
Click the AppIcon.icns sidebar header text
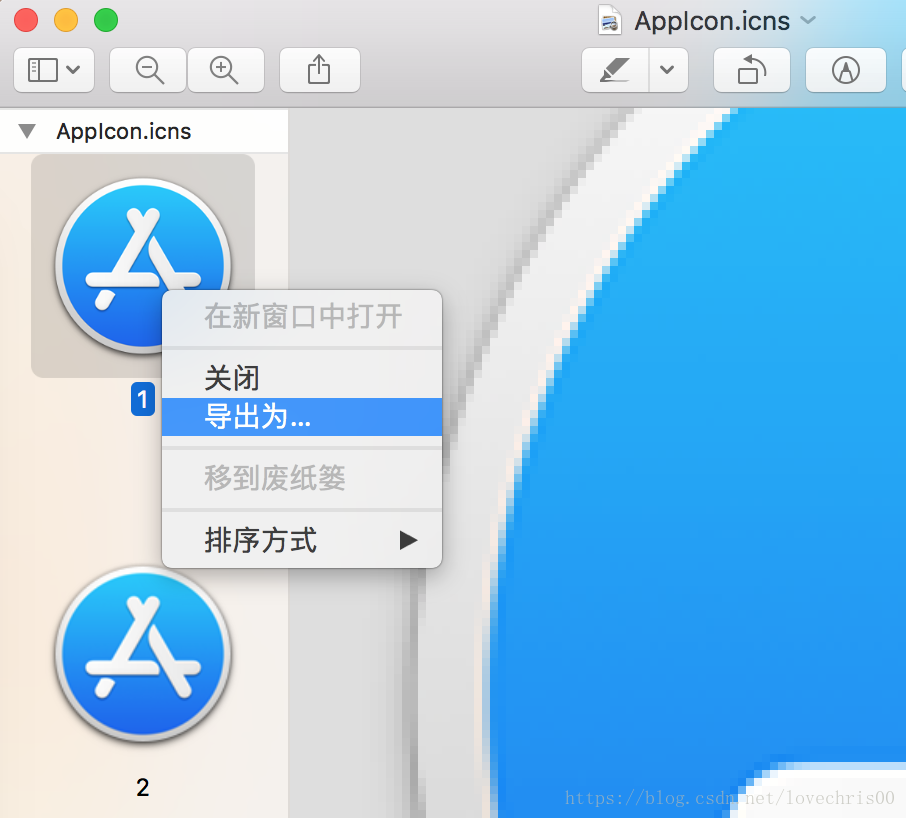coord(124,131)
